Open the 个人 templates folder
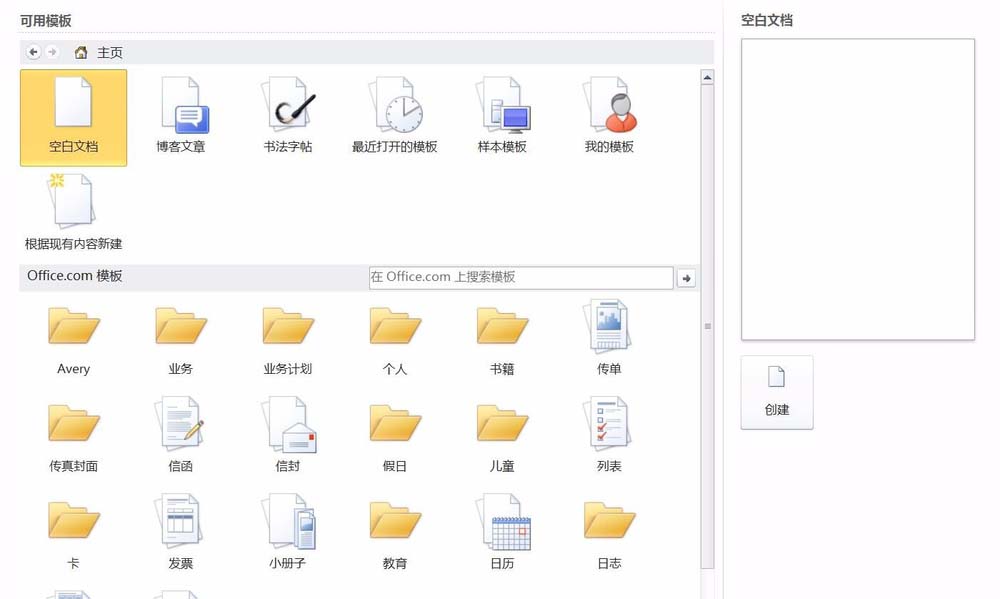The width and height of the screenshot is (1000, 599). [395, 341]
